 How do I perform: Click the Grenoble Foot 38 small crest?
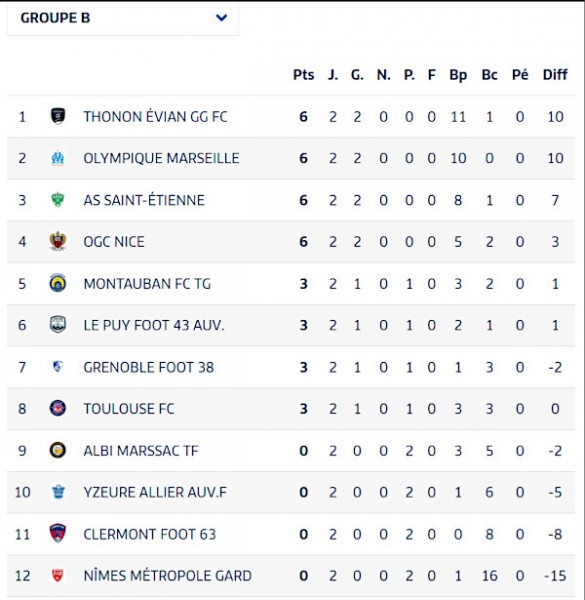tap(58, 367)
